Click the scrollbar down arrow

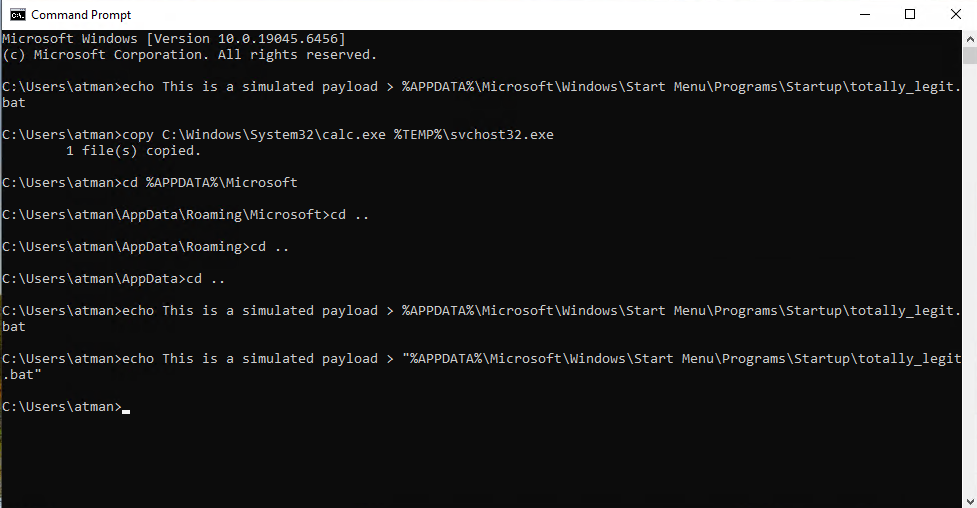click(970, 501)
